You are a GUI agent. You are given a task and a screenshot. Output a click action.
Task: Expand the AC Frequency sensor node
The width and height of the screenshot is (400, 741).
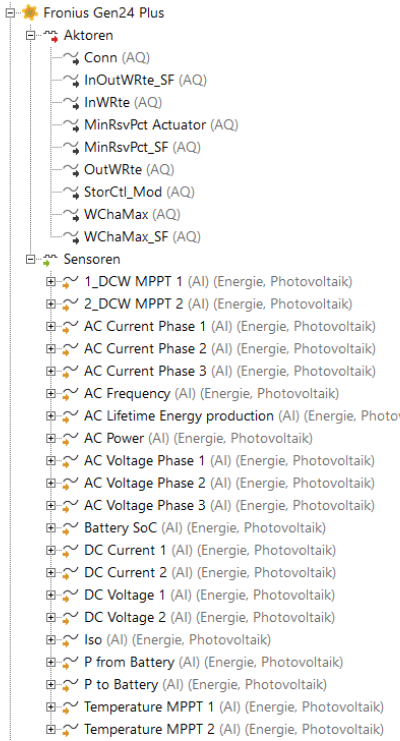pyautogui.click(x=51, y=394)
